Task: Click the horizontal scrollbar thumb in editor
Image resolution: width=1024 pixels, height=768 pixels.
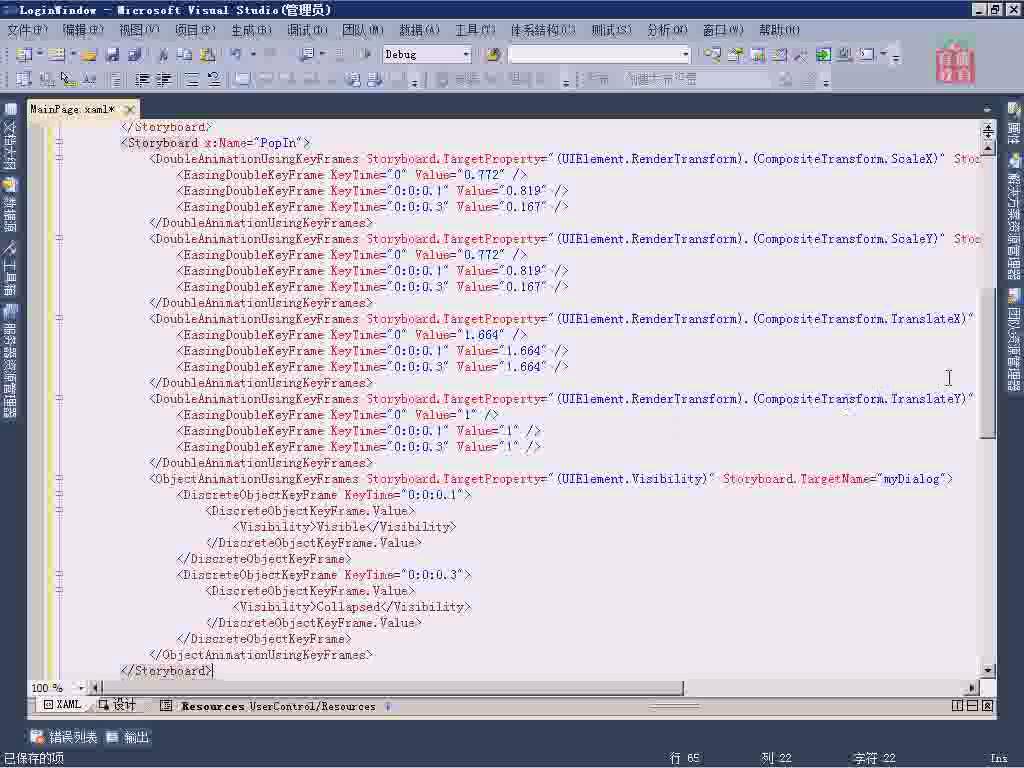Action: click(x=392, y=687)
